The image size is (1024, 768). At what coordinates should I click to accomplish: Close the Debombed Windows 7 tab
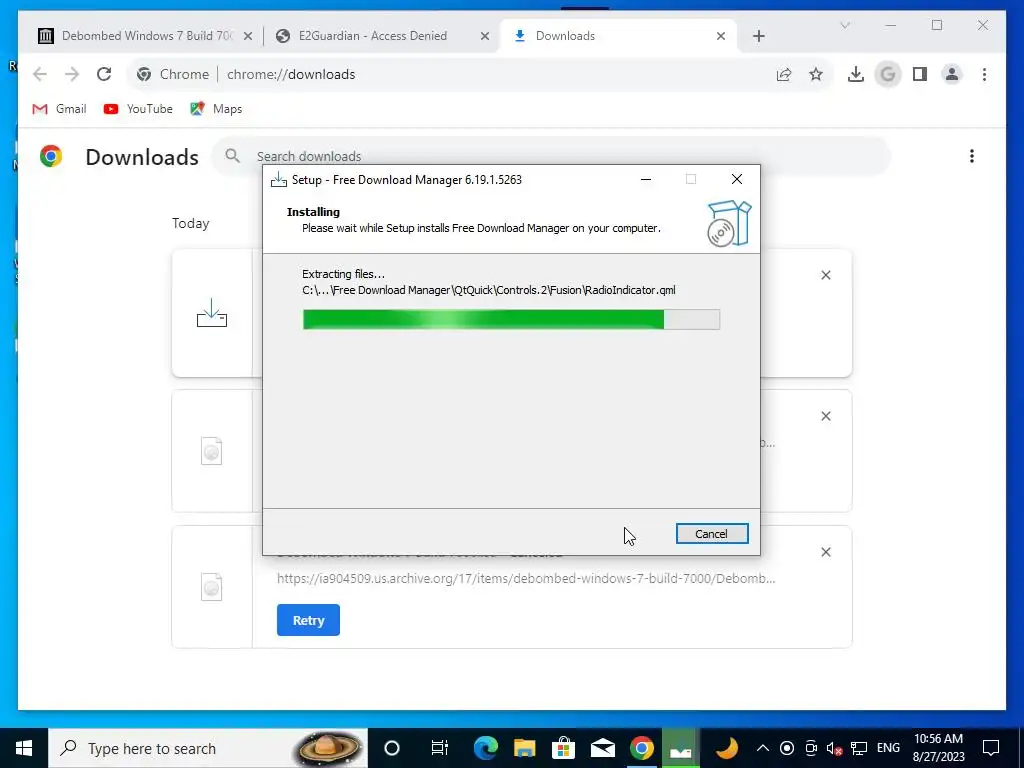point(248,37)
